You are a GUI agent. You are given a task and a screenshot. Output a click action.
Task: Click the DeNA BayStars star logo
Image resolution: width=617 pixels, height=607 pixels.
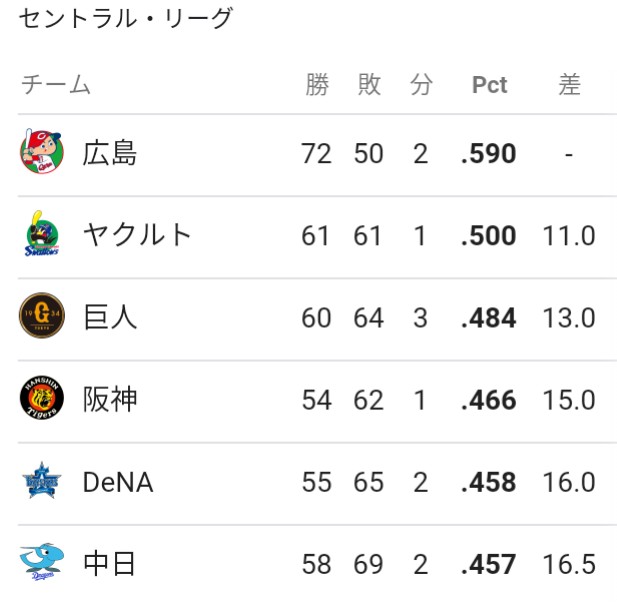[42, 480]
